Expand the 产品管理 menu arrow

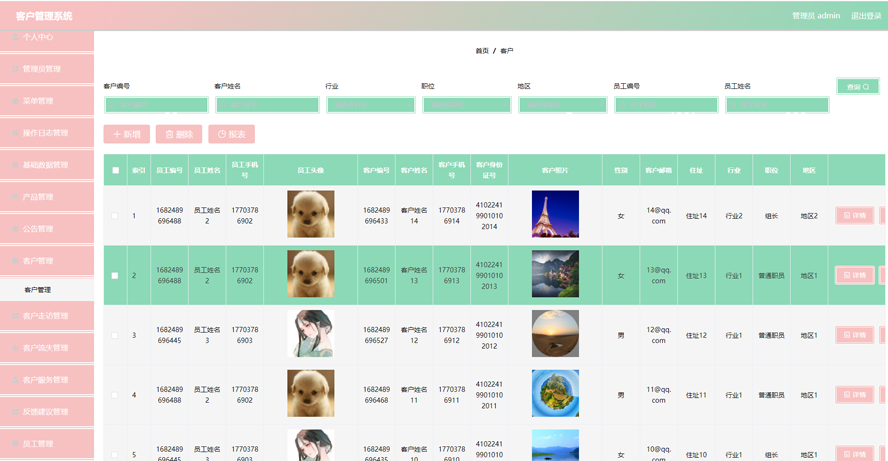pos(85,197)
